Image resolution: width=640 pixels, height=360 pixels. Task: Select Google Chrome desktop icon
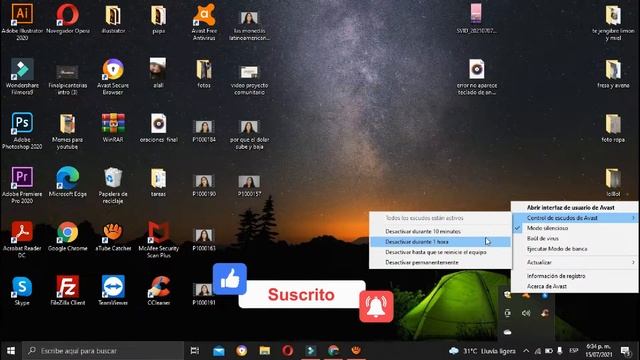tap(68, 236)
